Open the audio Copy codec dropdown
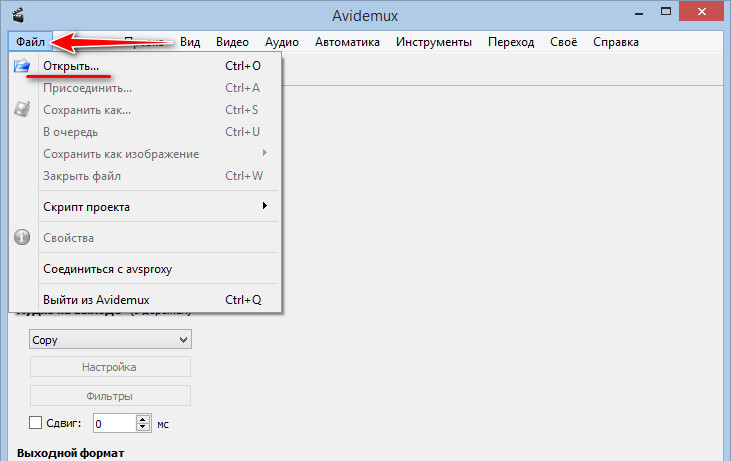Screen dimensions: 731x461 pyautogui.click(x=110, y=340)
